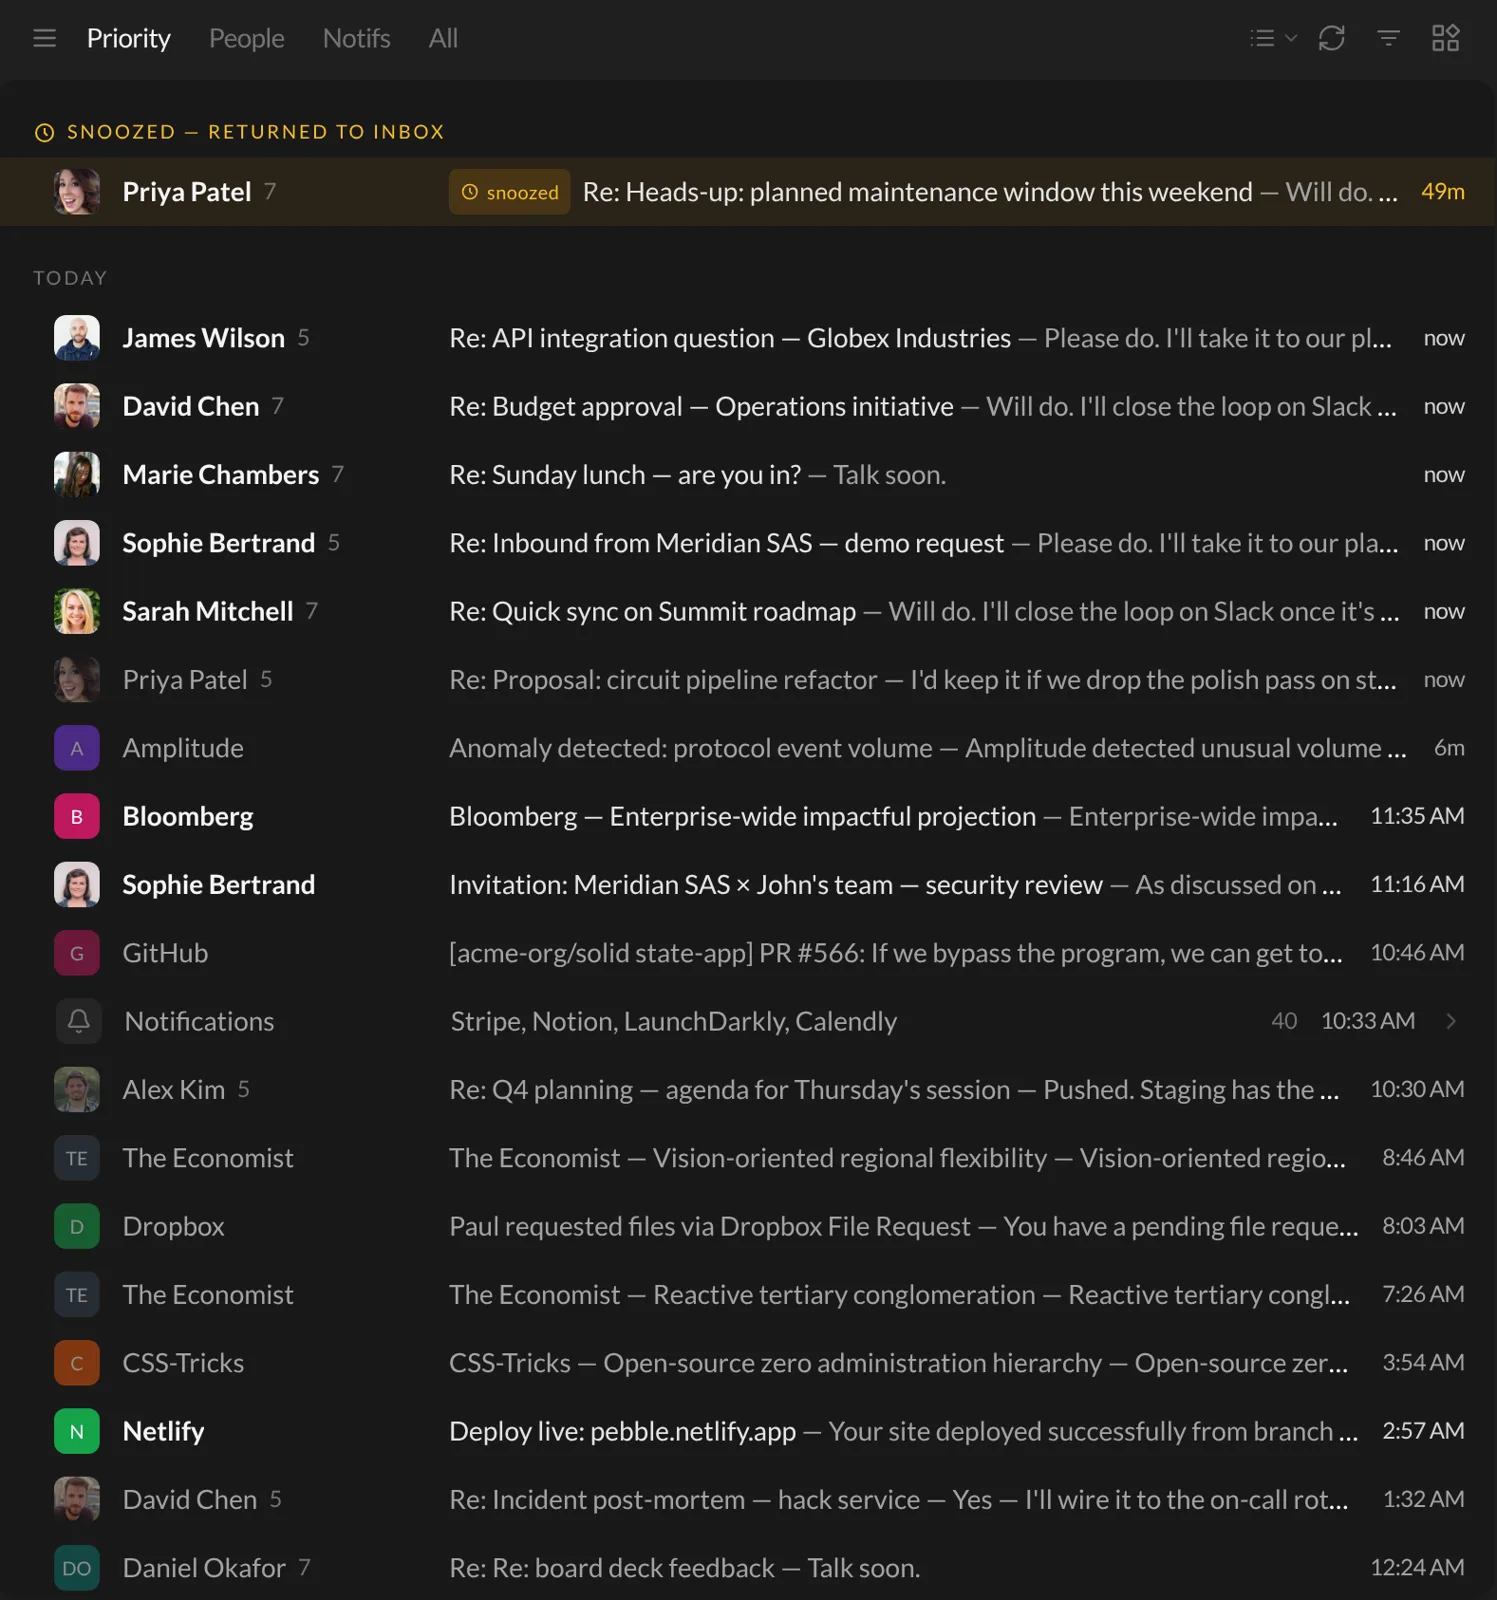Open 'Re: Heads-up: planned maintenance window this weekend'
The image size is (1497, 1600).
click(748, 192)
